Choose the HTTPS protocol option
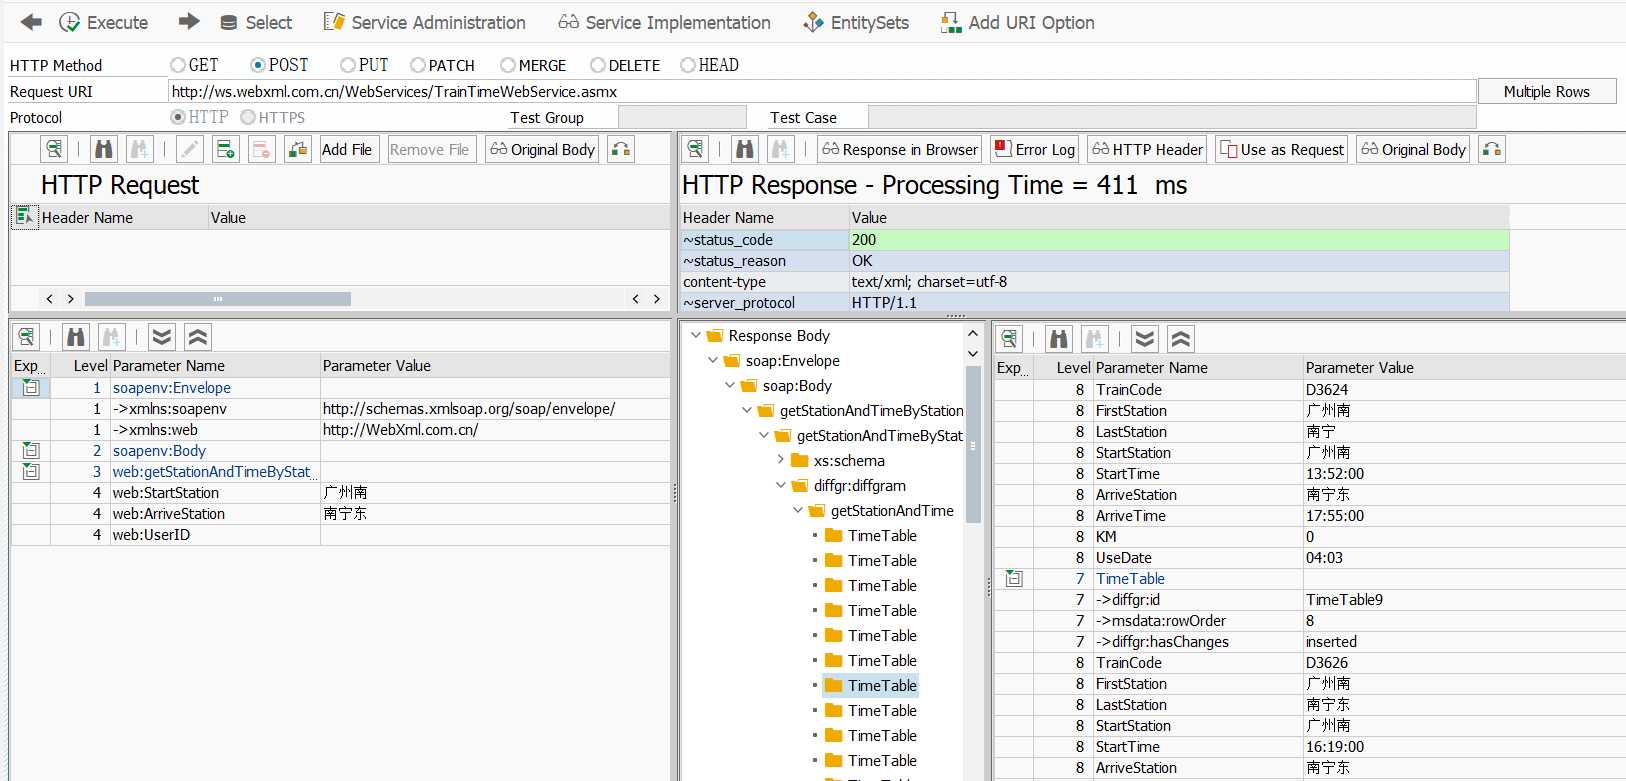1626x781 pixels. [248, 117]
